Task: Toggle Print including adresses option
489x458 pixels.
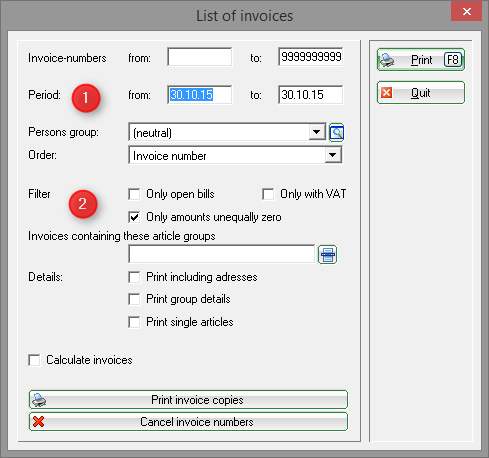Action: 134,277
